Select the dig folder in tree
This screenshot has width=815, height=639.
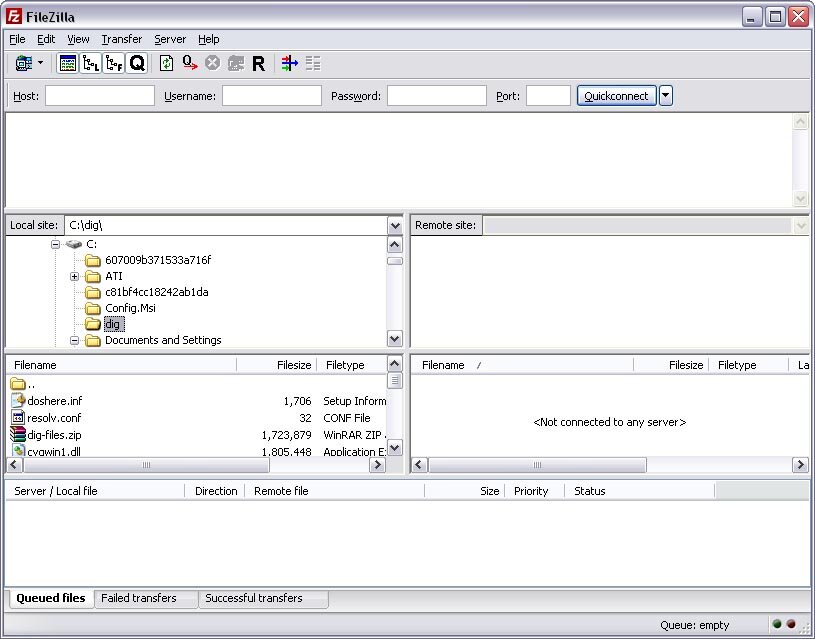pyautogui.click(x=112, y=324)
